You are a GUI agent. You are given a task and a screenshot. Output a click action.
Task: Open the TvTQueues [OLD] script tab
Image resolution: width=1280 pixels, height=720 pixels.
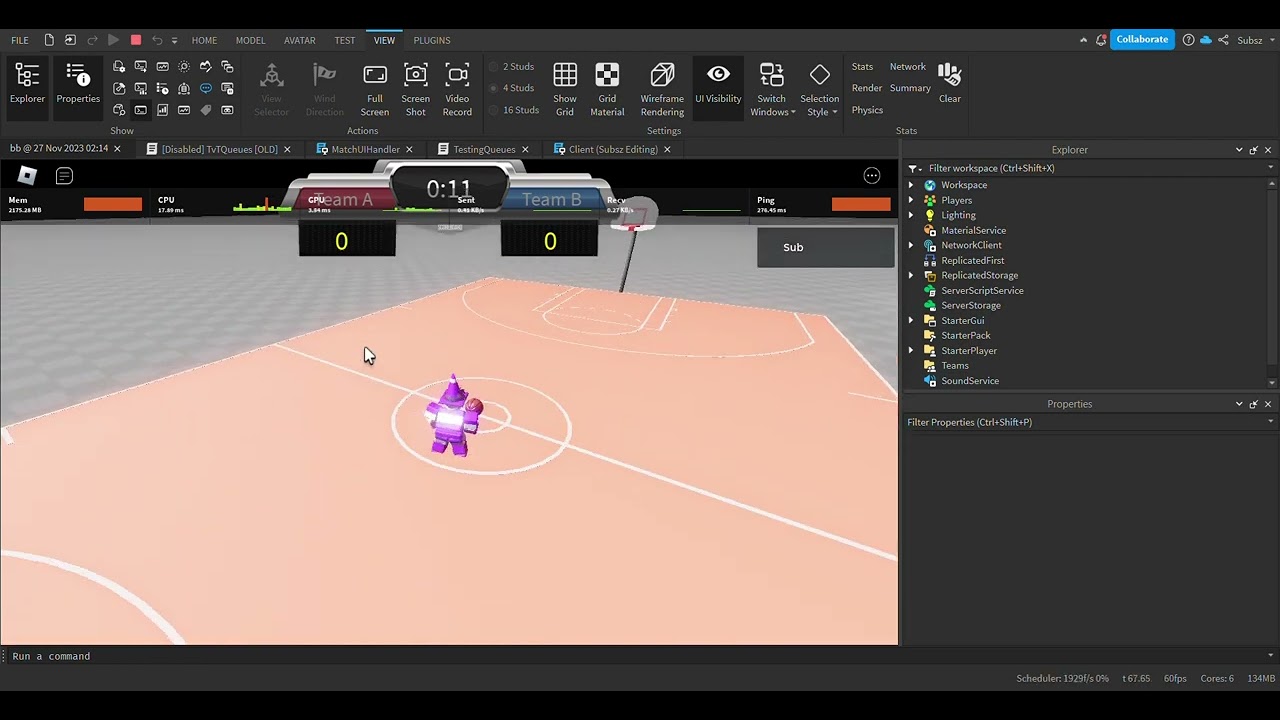219,149
